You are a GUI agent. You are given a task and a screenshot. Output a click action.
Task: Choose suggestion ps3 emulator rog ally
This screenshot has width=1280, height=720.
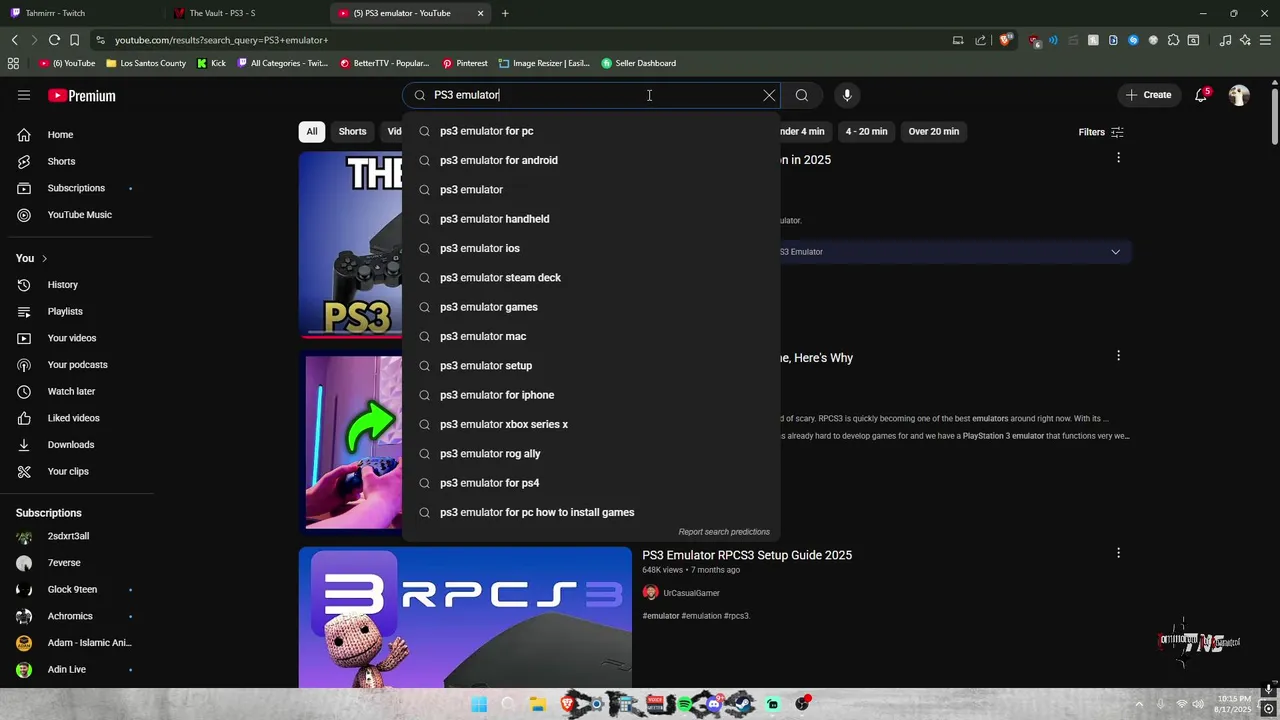(x=590, y=454)
